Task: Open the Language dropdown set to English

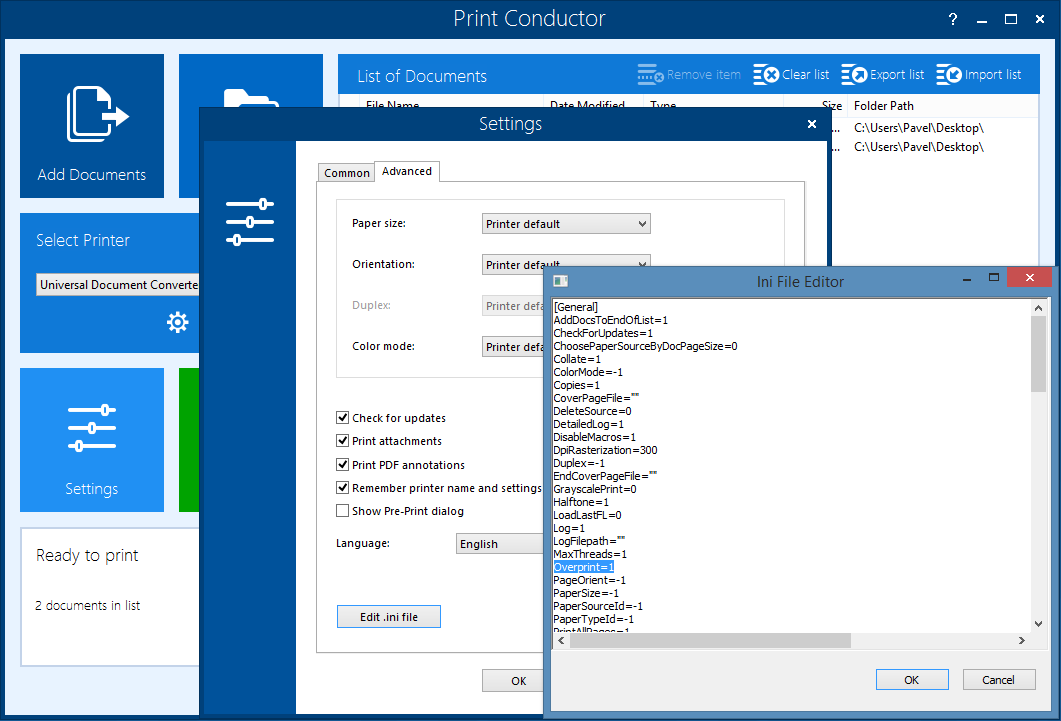Action: (500, 544)
